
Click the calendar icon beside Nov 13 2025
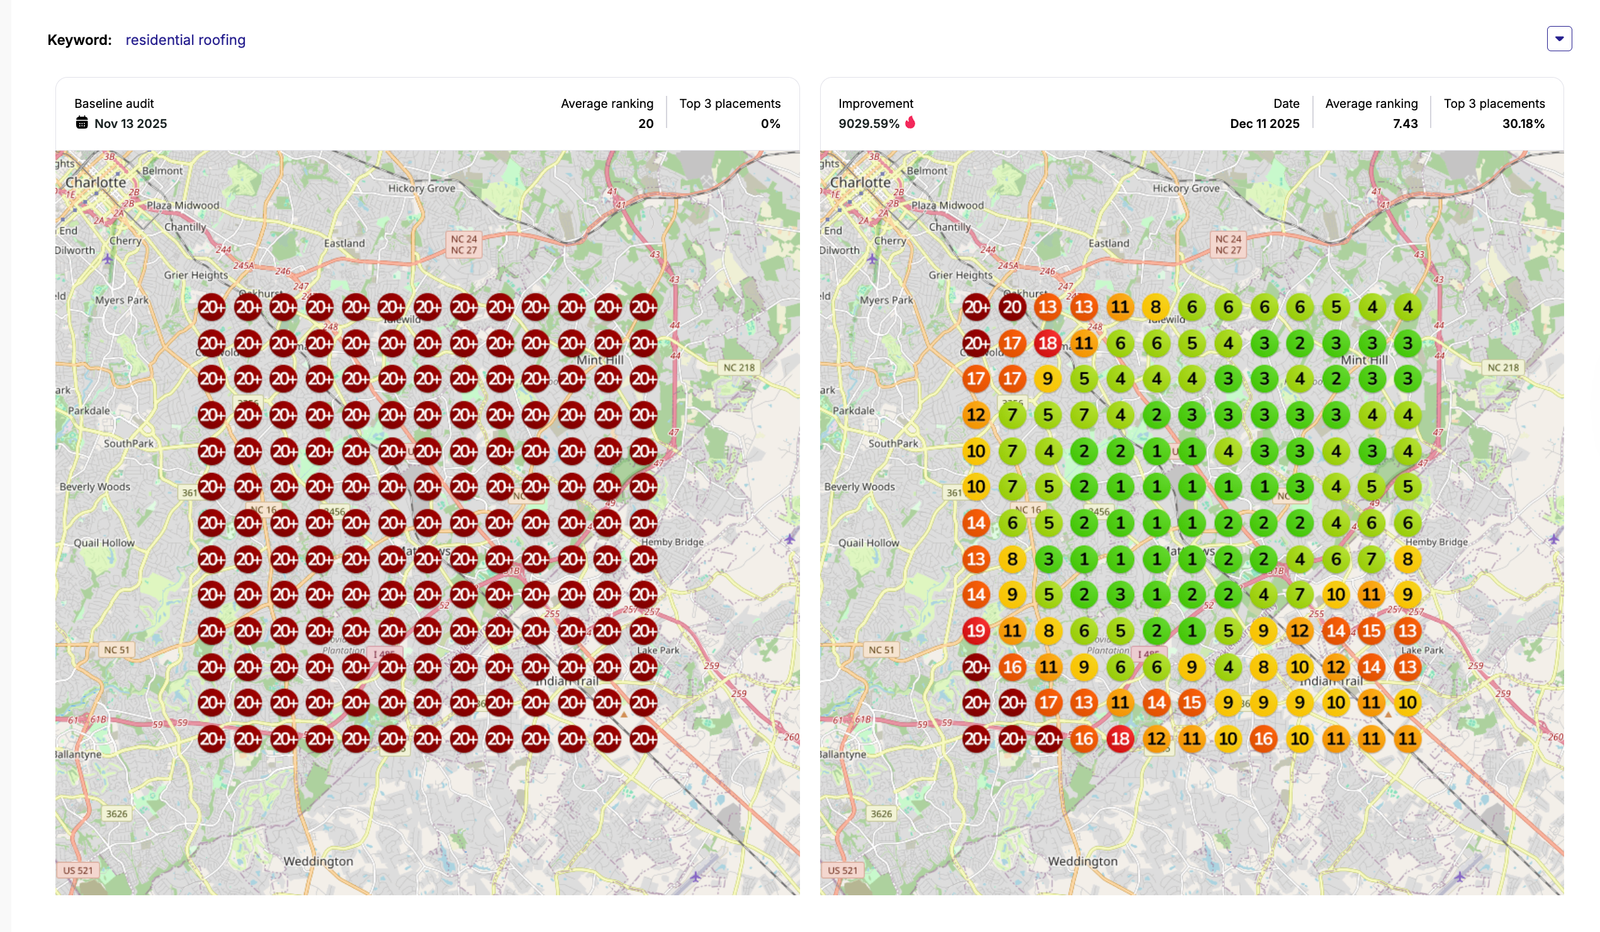[82, 123]
